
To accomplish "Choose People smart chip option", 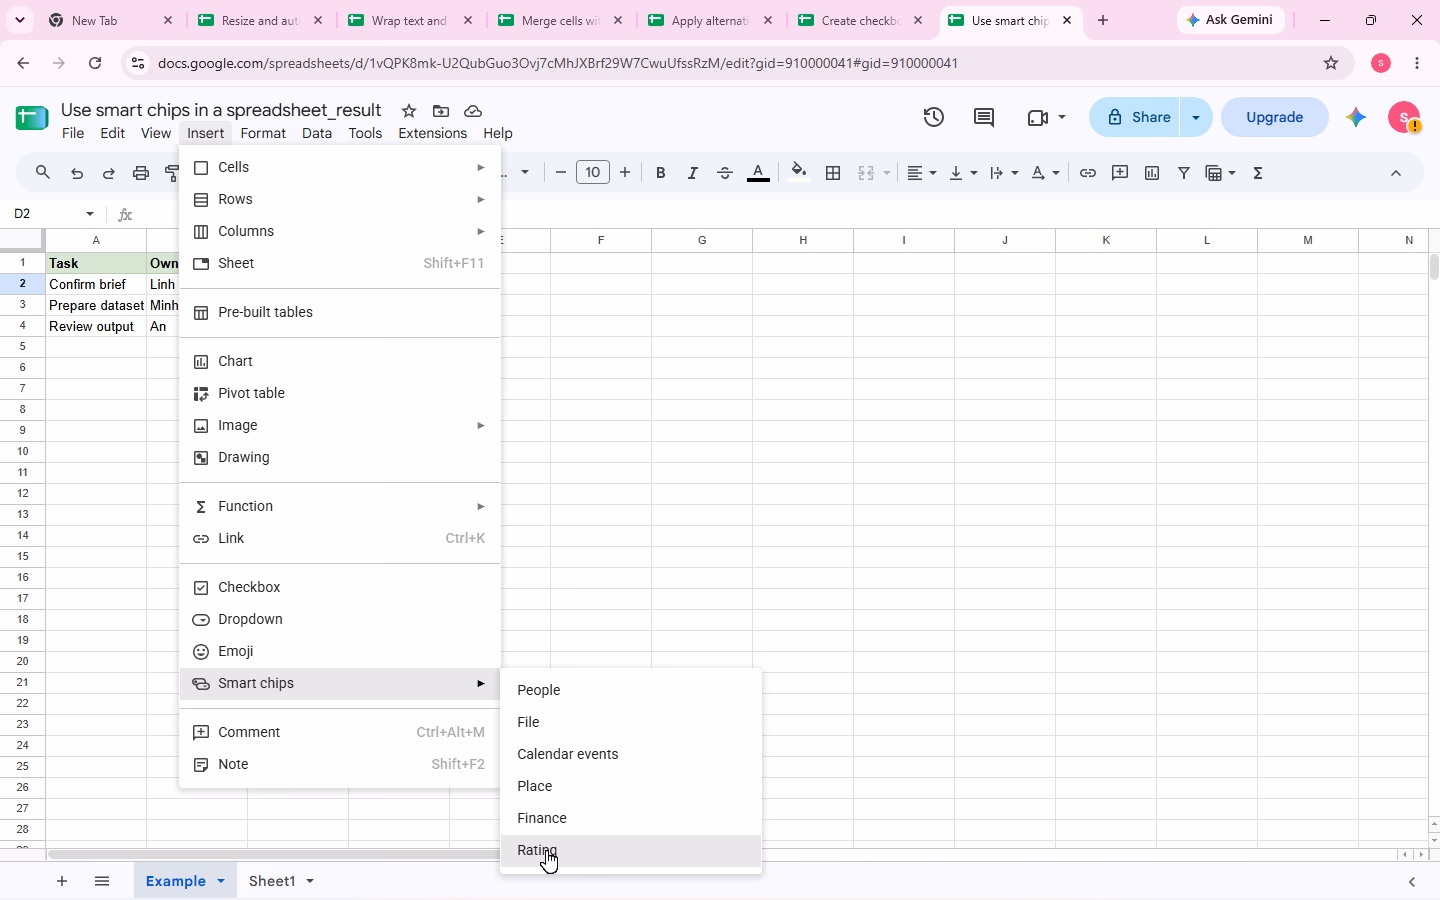I will pos(631,690).
